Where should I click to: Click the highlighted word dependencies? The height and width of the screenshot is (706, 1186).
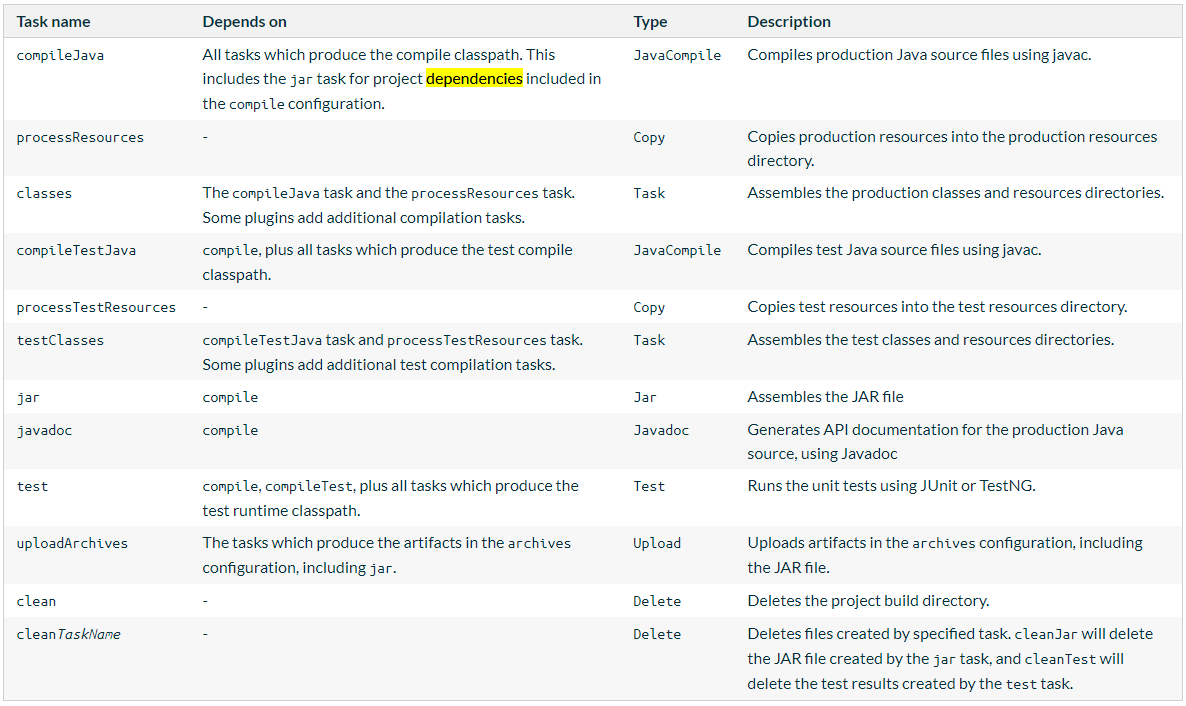[474, 79]
